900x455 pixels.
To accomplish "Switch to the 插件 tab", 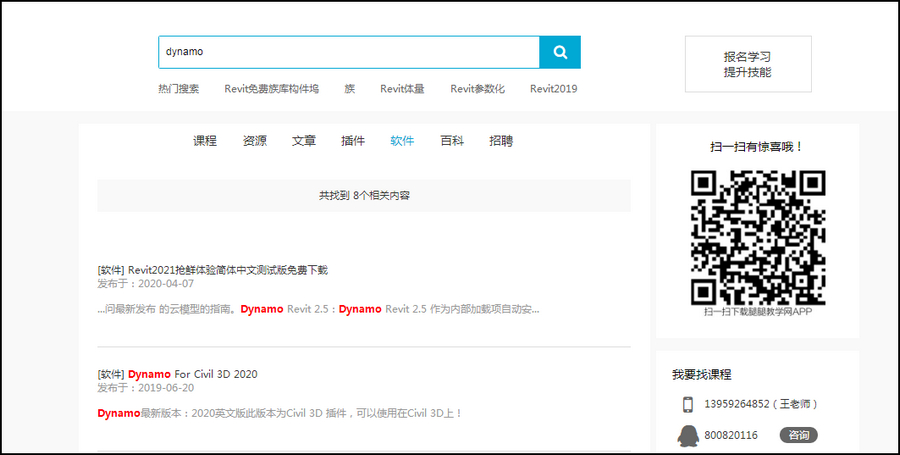I will (x=353, y=141).
